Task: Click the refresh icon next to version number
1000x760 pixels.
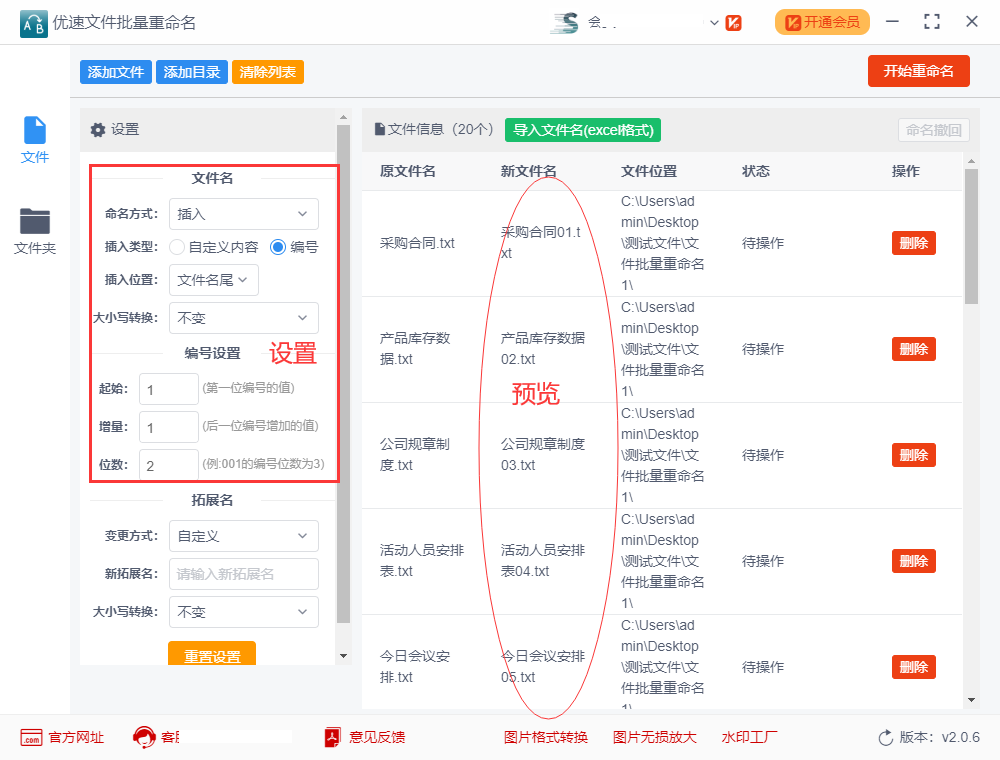Action: click(884, 737)
